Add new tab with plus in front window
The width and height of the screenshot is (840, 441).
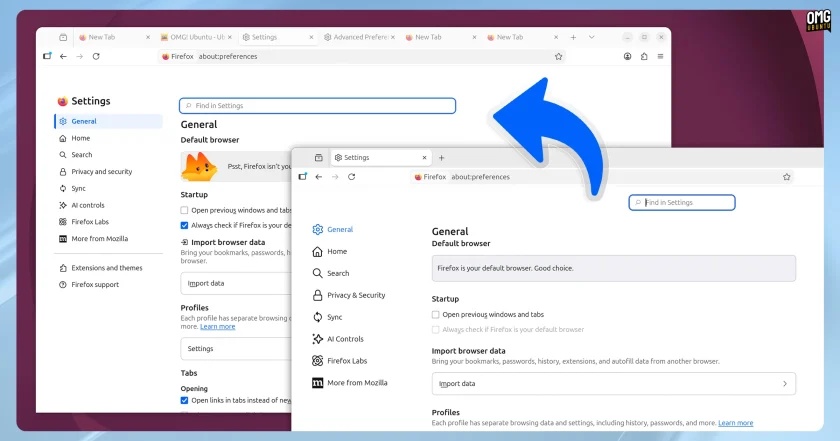click(x=441, y=158)
